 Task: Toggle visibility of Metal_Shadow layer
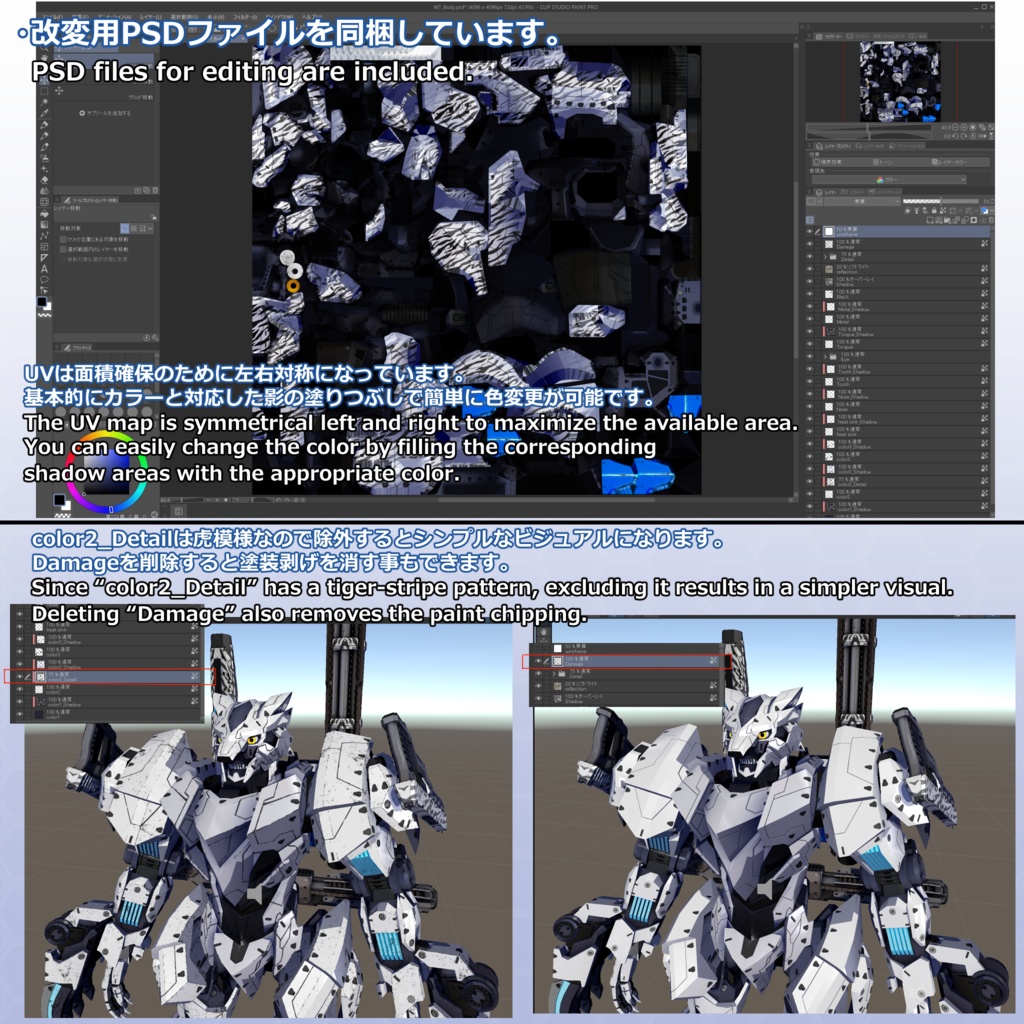coord(809,306)
